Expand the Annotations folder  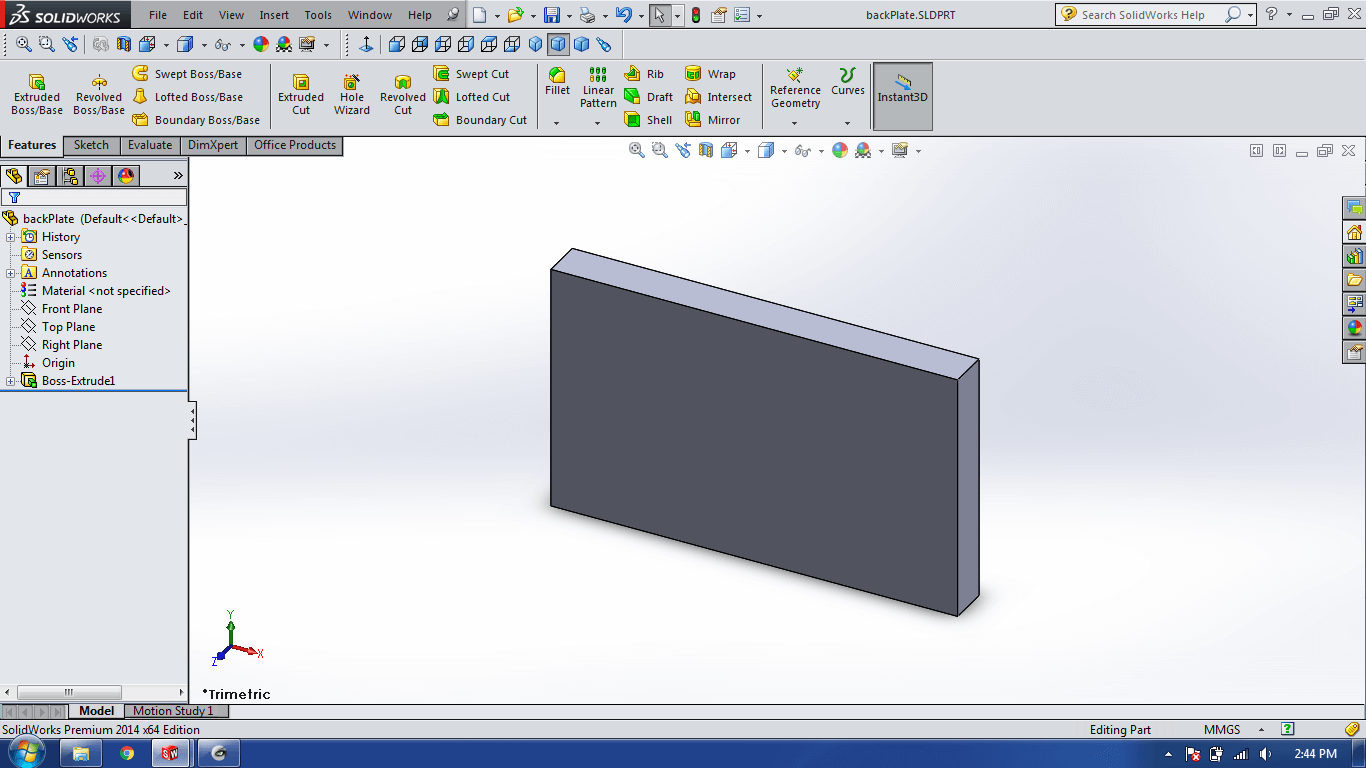11,273
